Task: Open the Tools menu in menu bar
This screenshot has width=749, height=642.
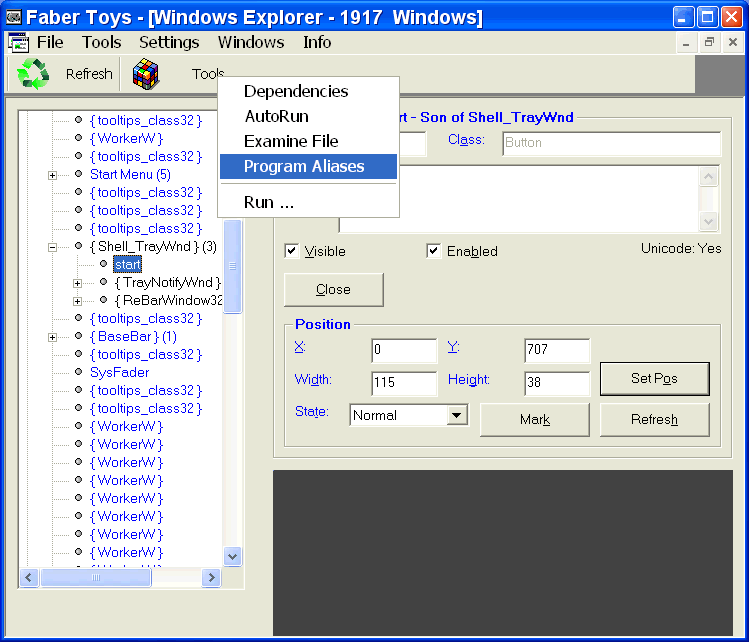Action: [x=101, y=43]
